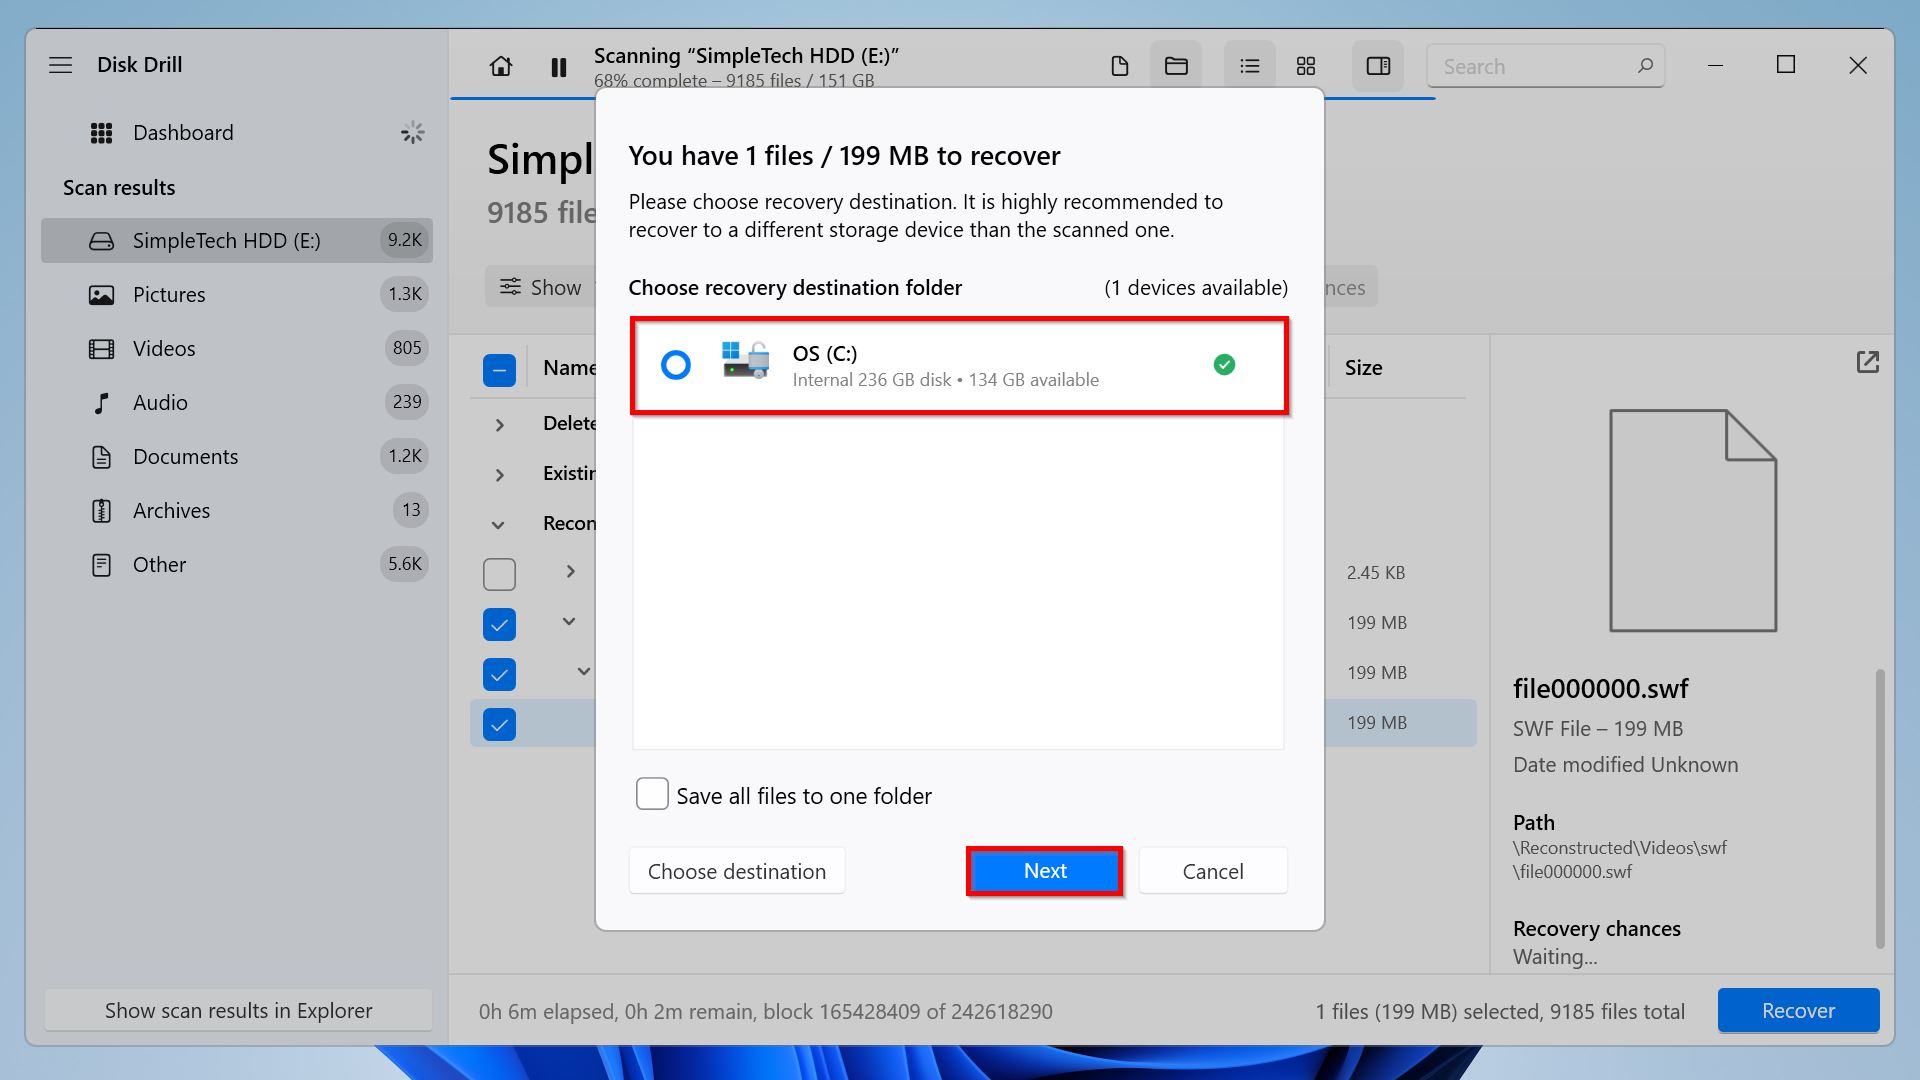Open Videos category
Image resolution: width=1920 pixels, height=1080 pixels.
pos(237,348)
